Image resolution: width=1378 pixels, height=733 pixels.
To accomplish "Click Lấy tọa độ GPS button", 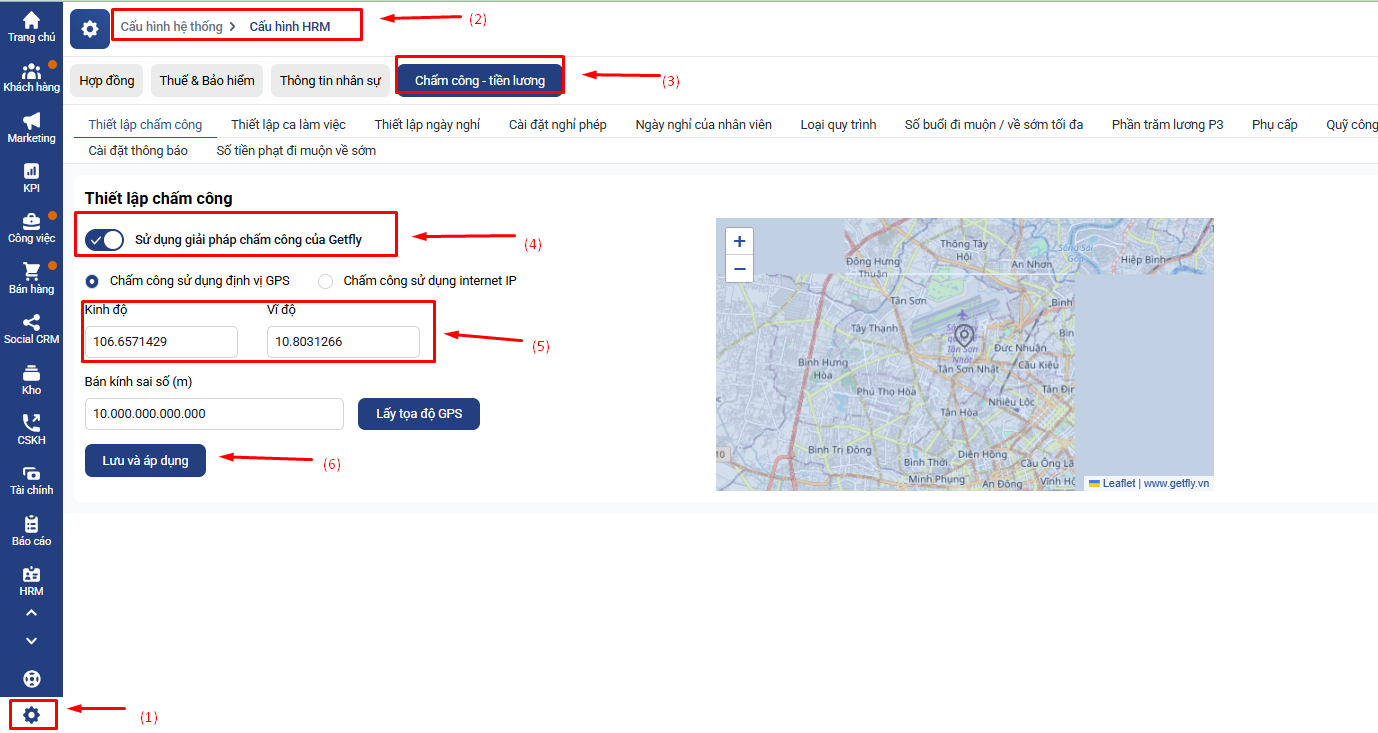I will [x=419, y=413].
